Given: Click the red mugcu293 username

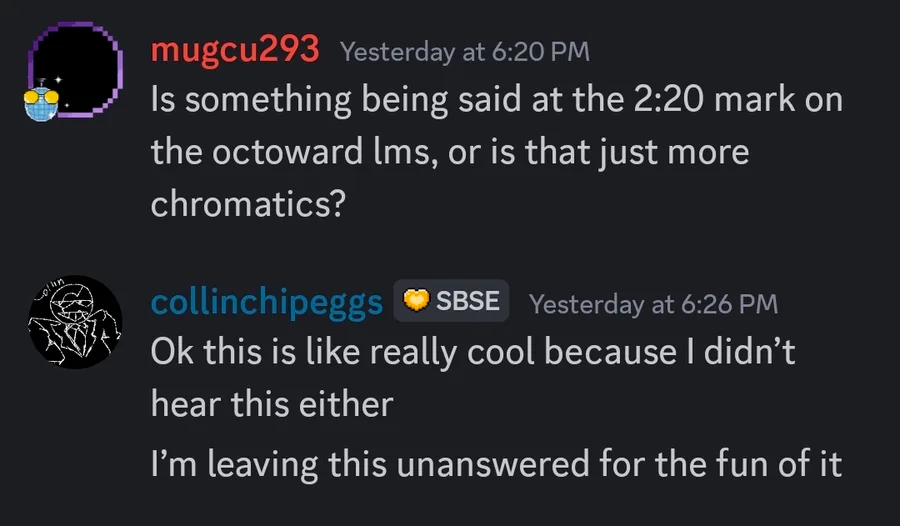Looking at the screenshot, I should point(235,48).
